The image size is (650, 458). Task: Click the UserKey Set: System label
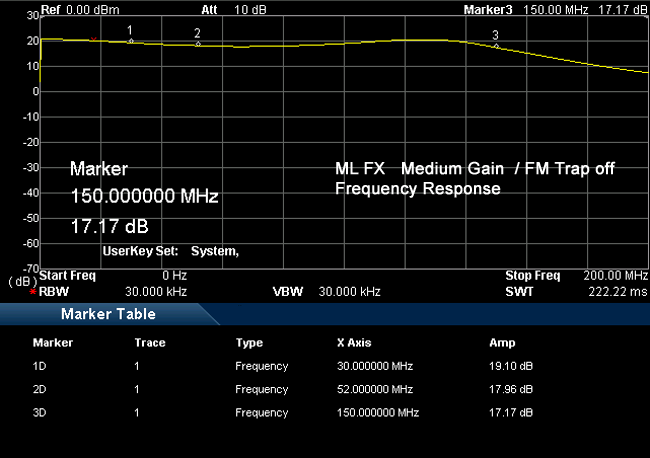pyautogui.click(x=170, y=251)
